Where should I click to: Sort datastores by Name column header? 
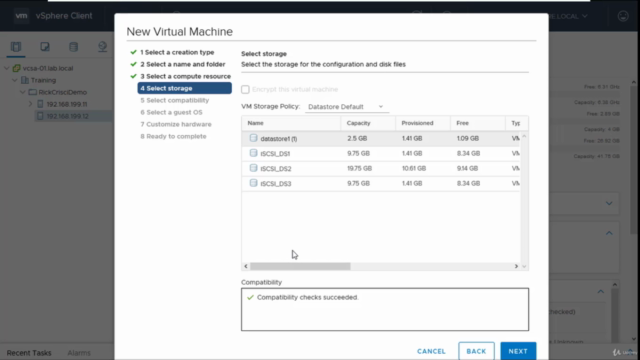[291, 123]
